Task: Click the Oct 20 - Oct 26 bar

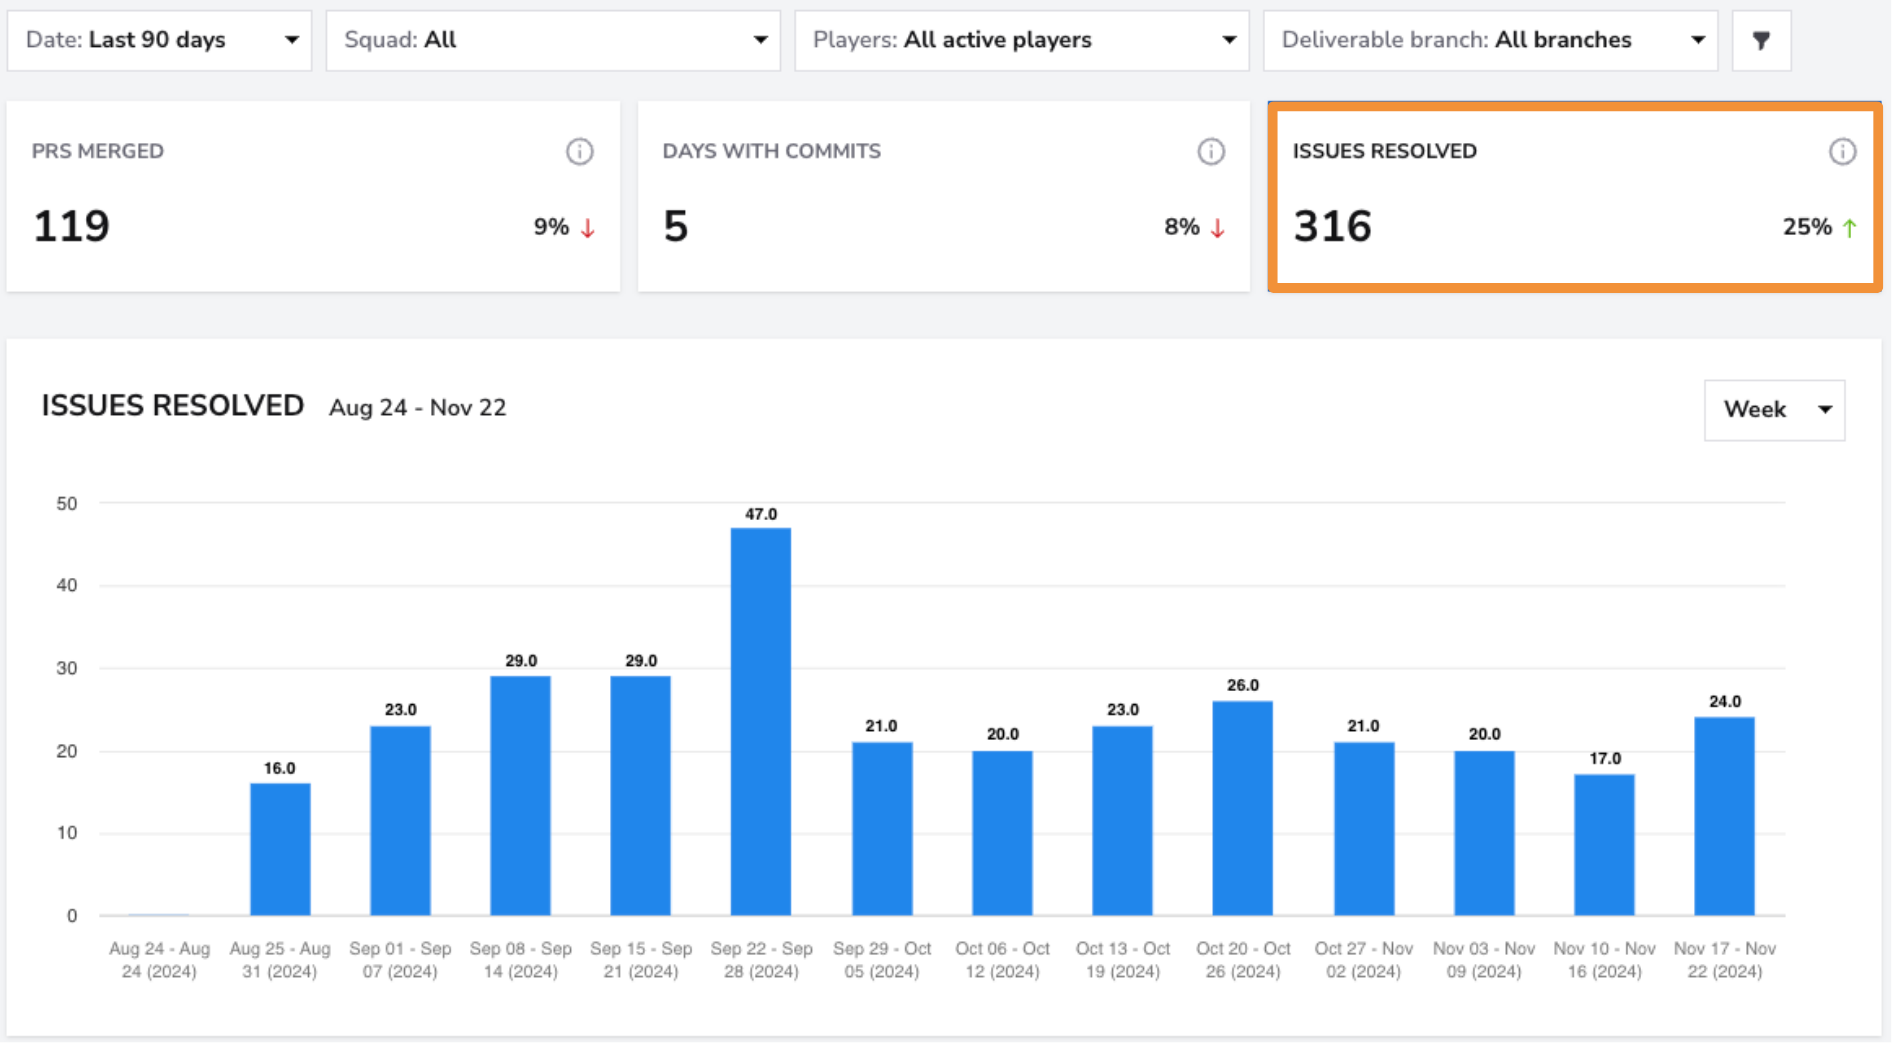Action: 1243,808
